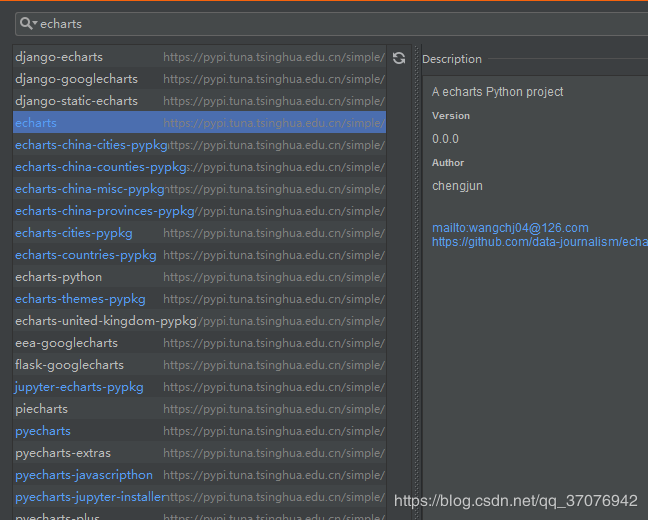Select the pyecharts-jupyter-installer package
The image size is (648, 520).
[200, 497]
